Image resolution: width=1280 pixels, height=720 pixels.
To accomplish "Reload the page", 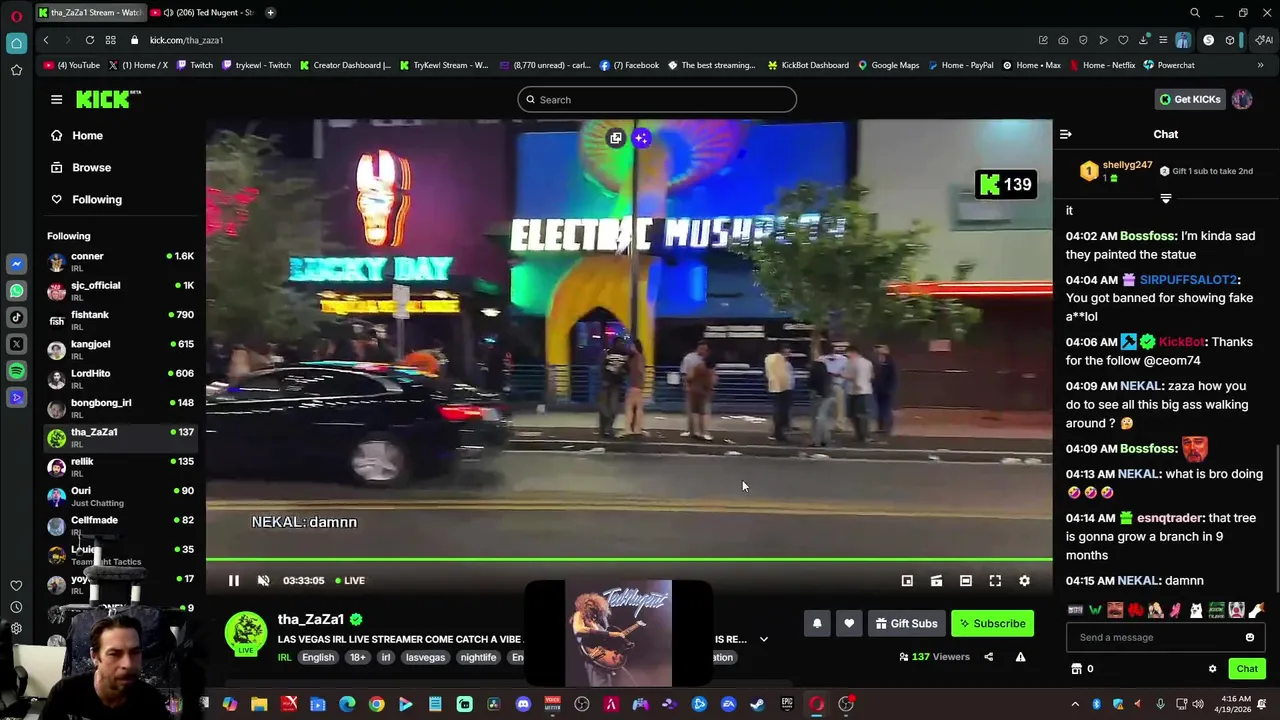I will [90, 40].
